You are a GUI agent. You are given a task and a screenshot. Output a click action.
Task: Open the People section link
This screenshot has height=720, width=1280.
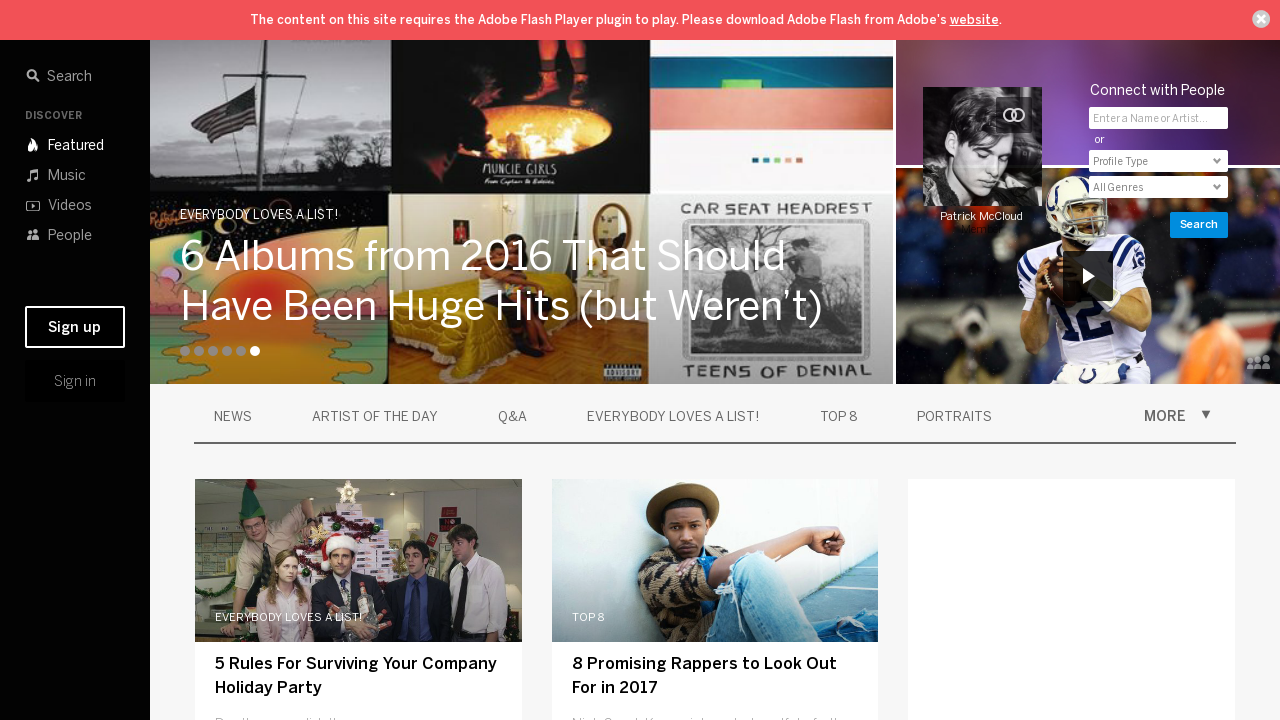click(70, 235)
